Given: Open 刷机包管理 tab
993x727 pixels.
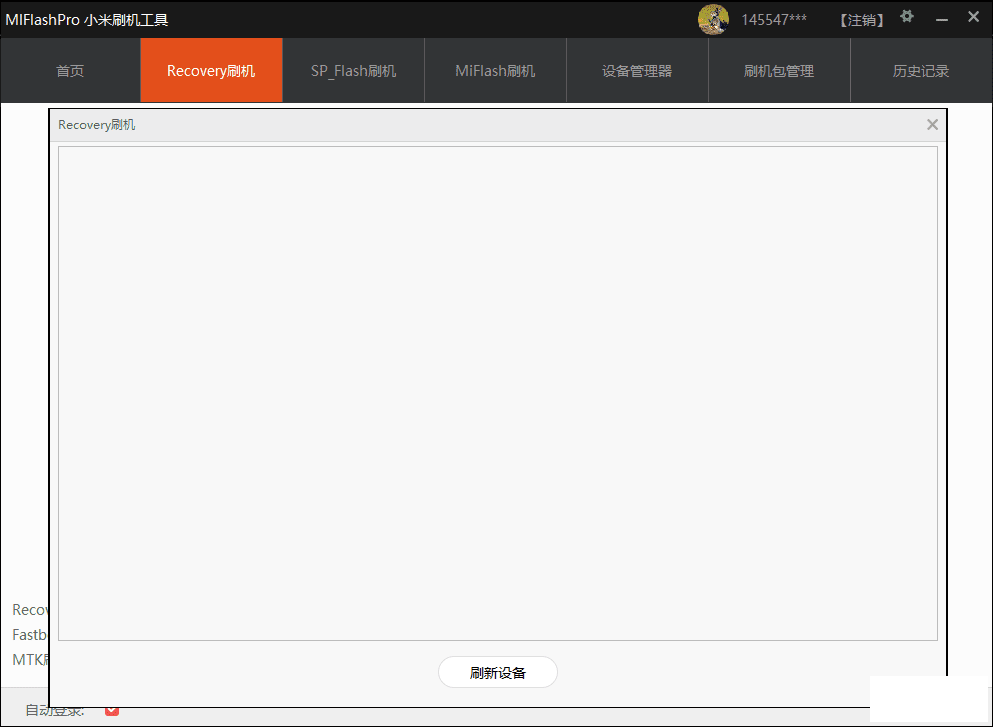Looking at the screenshot, I should pyautogui.click(x=779, y=70).
